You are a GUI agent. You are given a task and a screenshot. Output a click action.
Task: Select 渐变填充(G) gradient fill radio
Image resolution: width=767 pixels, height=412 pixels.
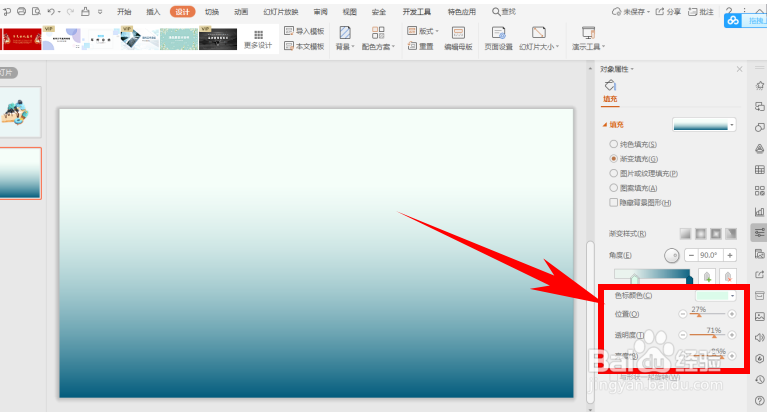click(613, 159)
